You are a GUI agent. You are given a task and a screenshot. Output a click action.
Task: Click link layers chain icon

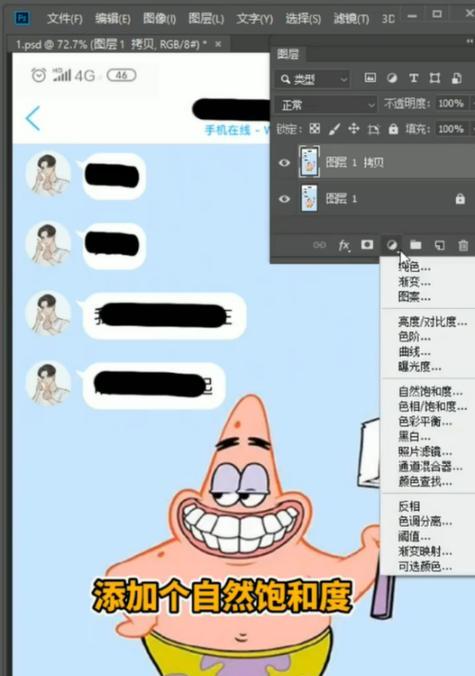(319, 245)
